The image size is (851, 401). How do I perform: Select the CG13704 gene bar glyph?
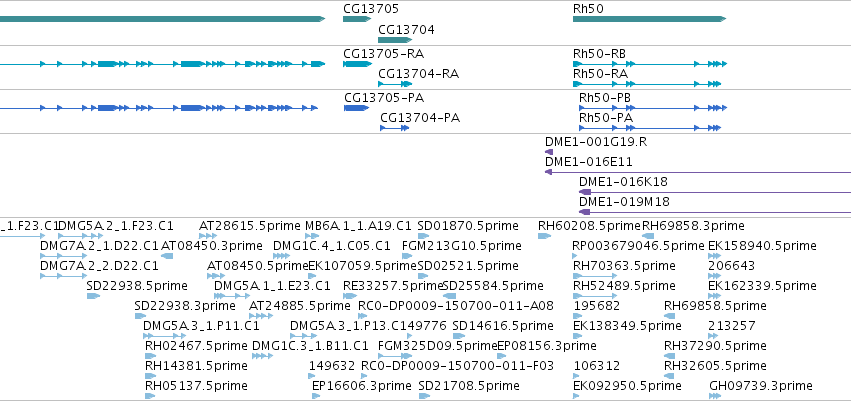pyautogui.click(x=395, y=40)
